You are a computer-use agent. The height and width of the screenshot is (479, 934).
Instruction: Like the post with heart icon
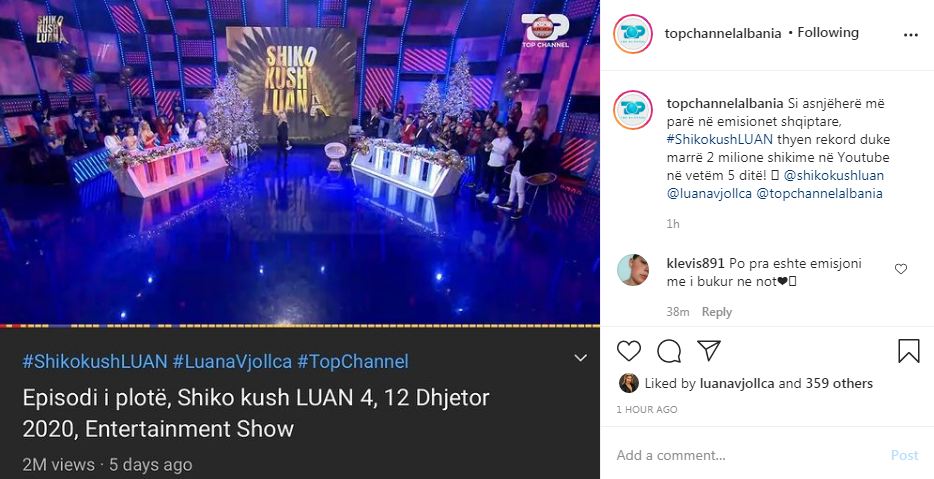point(628,351)
